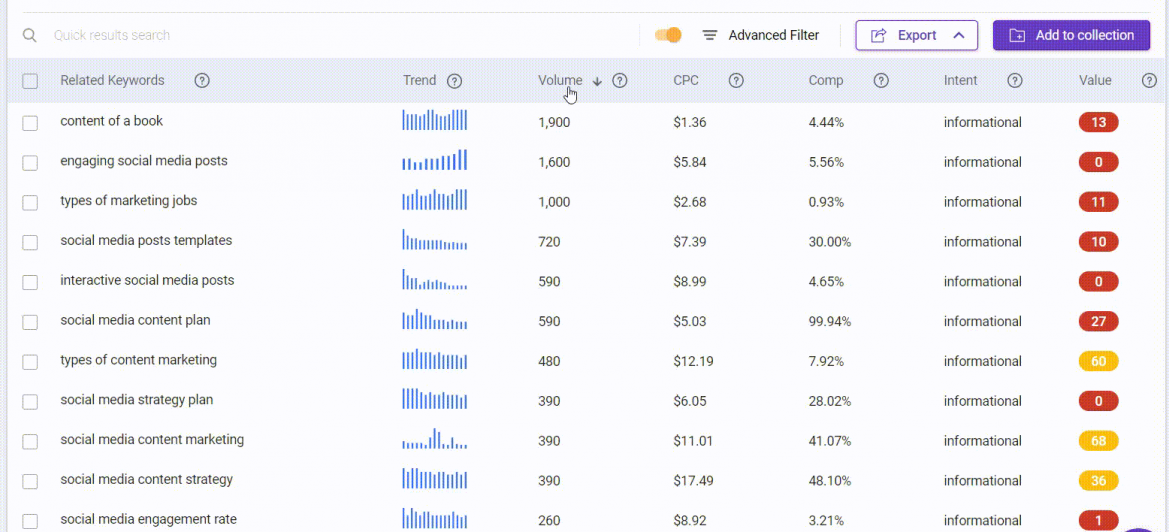Viewport: 1169px width, 532px height.
Task: Sort by the Comp column header
Action: [826, 80]
